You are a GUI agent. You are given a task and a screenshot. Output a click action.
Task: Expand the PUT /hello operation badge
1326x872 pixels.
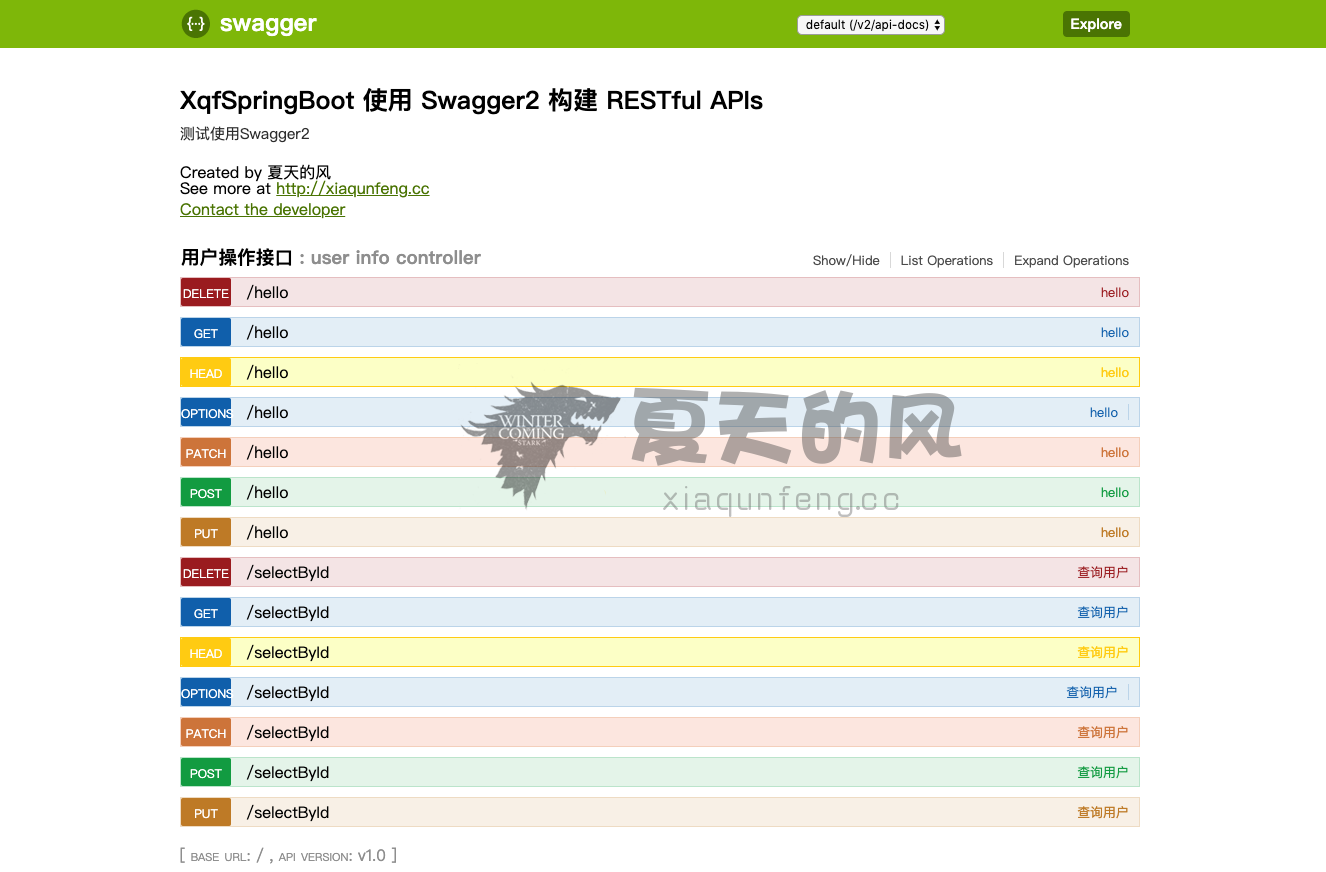point(206,533)
